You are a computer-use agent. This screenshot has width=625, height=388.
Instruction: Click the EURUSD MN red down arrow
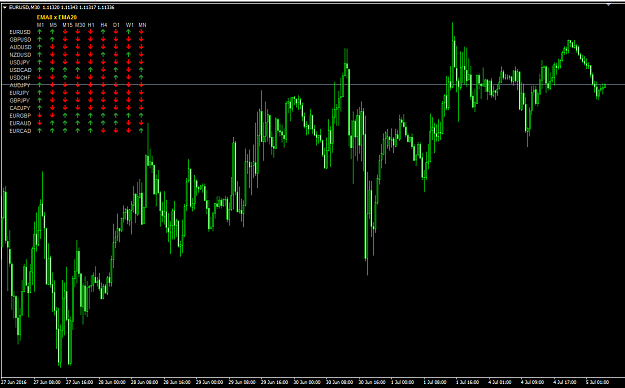[141, 32]
